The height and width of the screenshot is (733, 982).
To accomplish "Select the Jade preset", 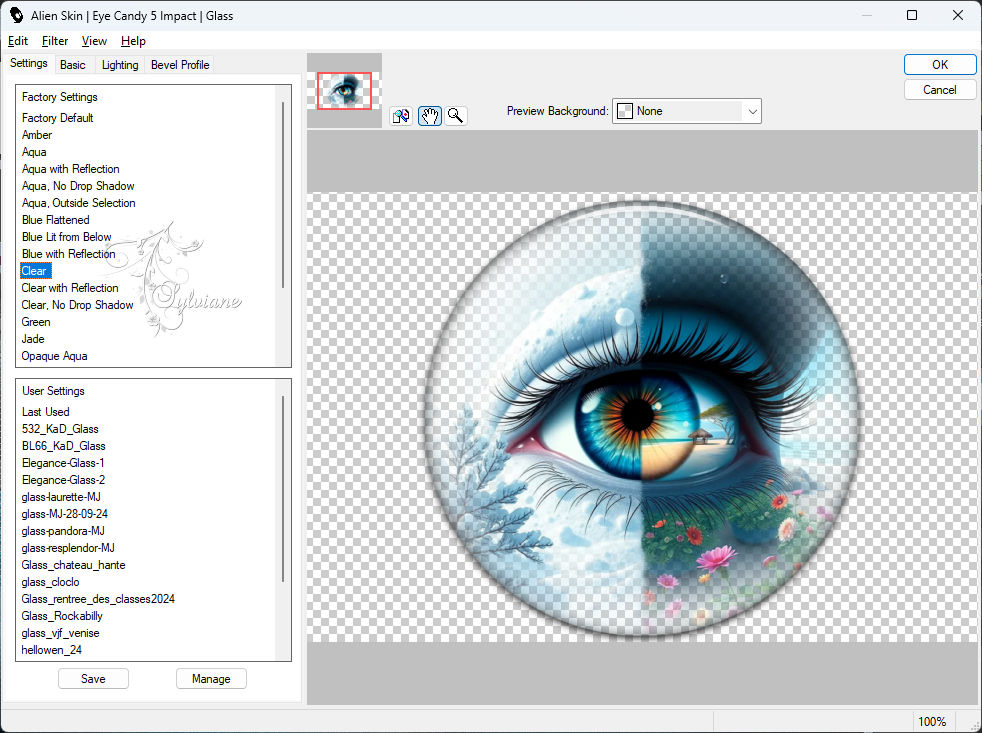I will [x=33, y=338].
